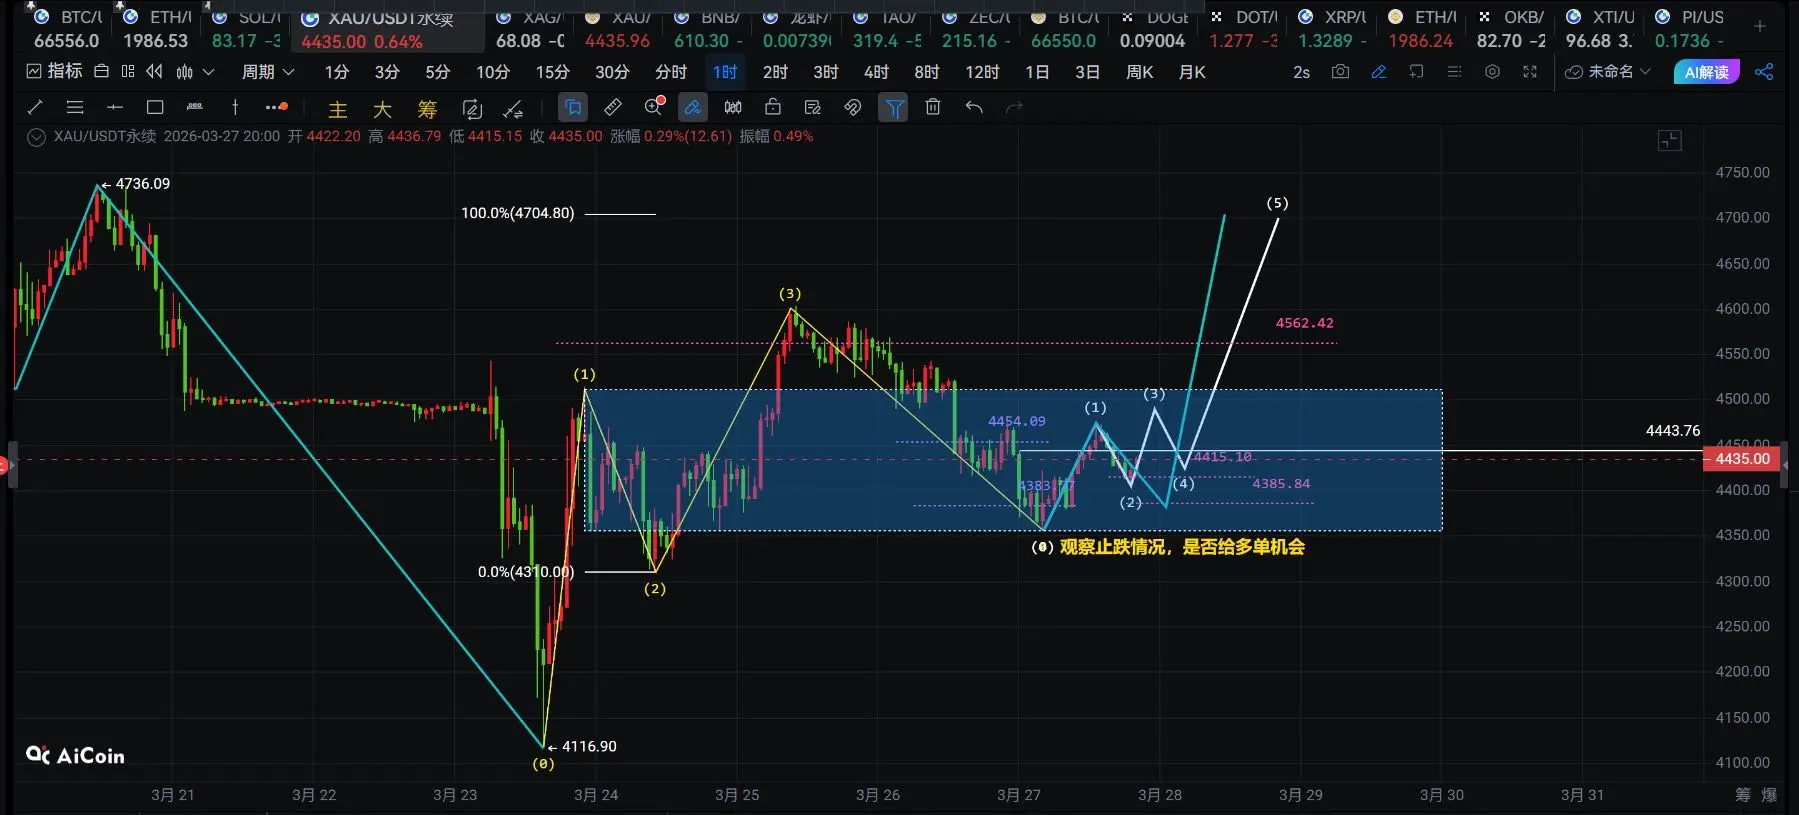Open the BNB/ 610.30 symbol tab
Screen dimensions: 1799x815
pyautogui.click(x=708, y=29)
